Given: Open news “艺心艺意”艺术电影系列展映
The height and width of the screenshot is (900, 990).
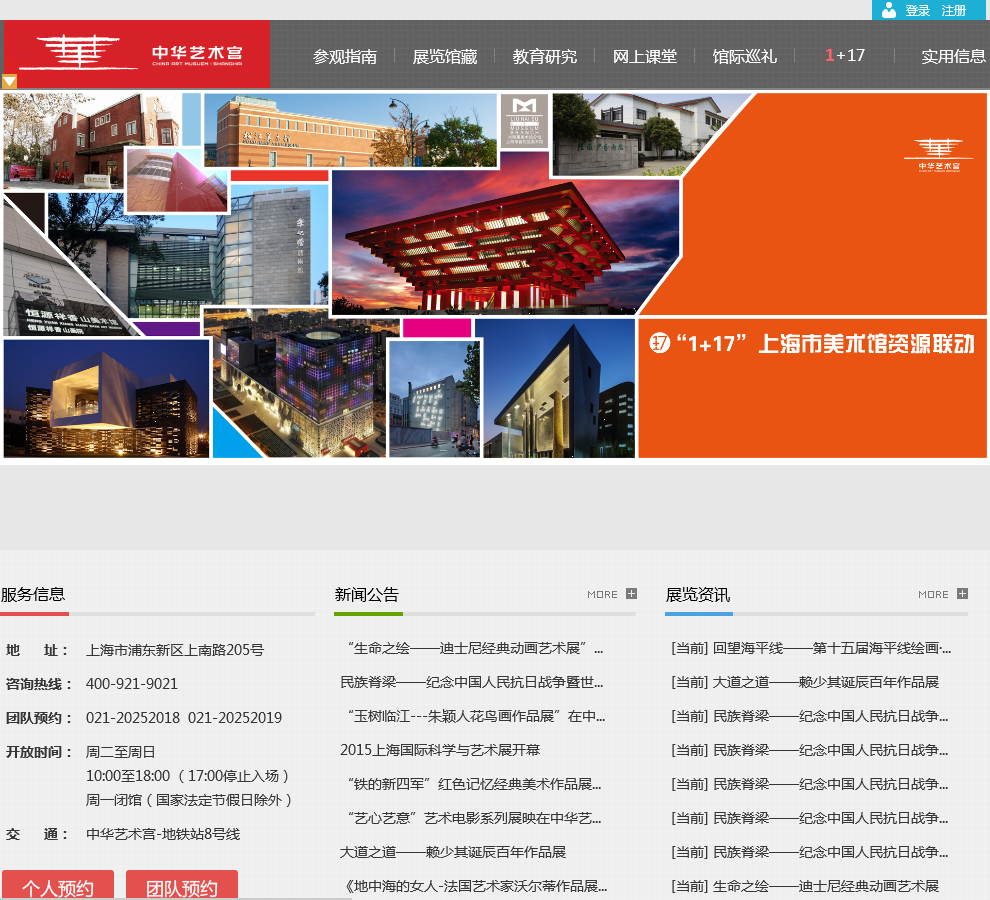Looking at the screenshot, I should point(471,819).
